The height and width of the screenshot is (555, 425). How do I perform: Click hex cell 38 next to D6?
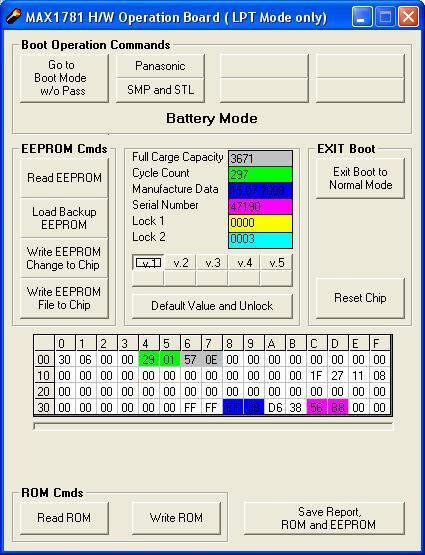tap(295, 407)
